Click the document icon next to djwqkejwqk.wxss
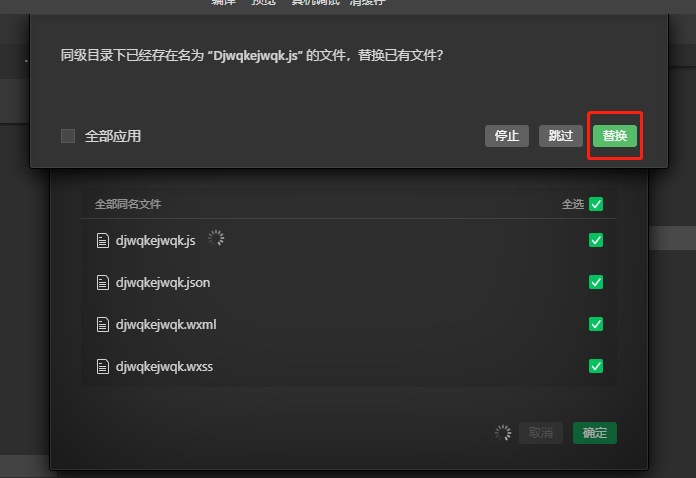 pos(103,367)
